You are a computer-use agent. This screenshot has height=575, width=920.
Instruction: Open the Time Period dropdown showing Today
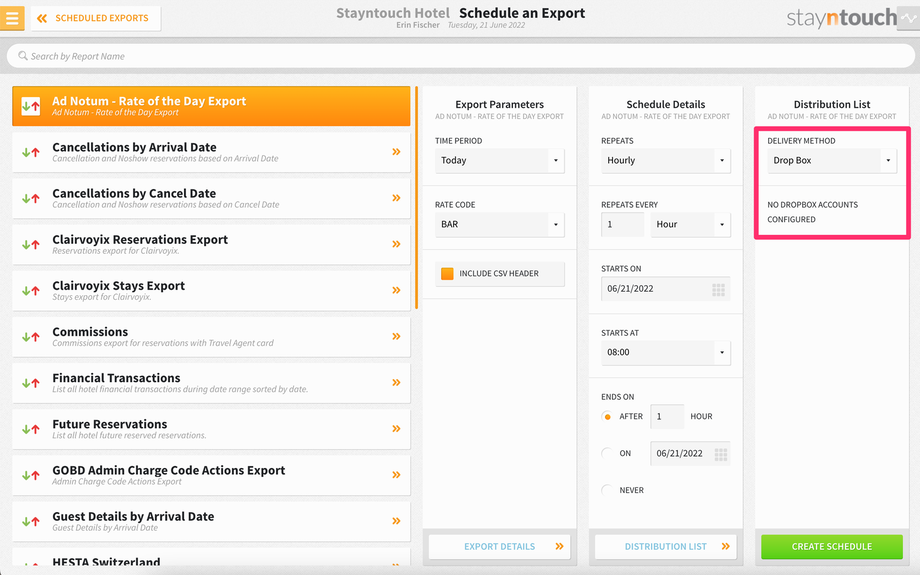499,160
